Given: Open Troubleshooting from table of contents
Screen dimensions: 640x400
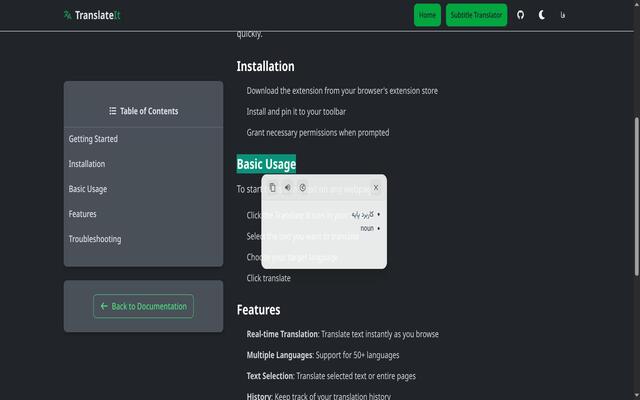Looking at the screenshot, I should (95, 239).
